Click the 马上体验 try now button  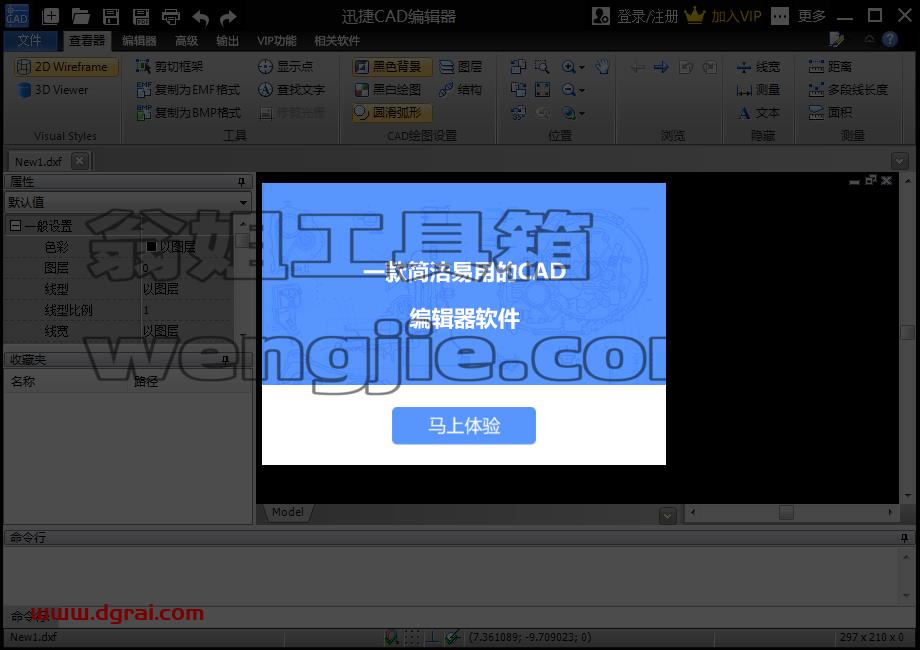(464, 425)
